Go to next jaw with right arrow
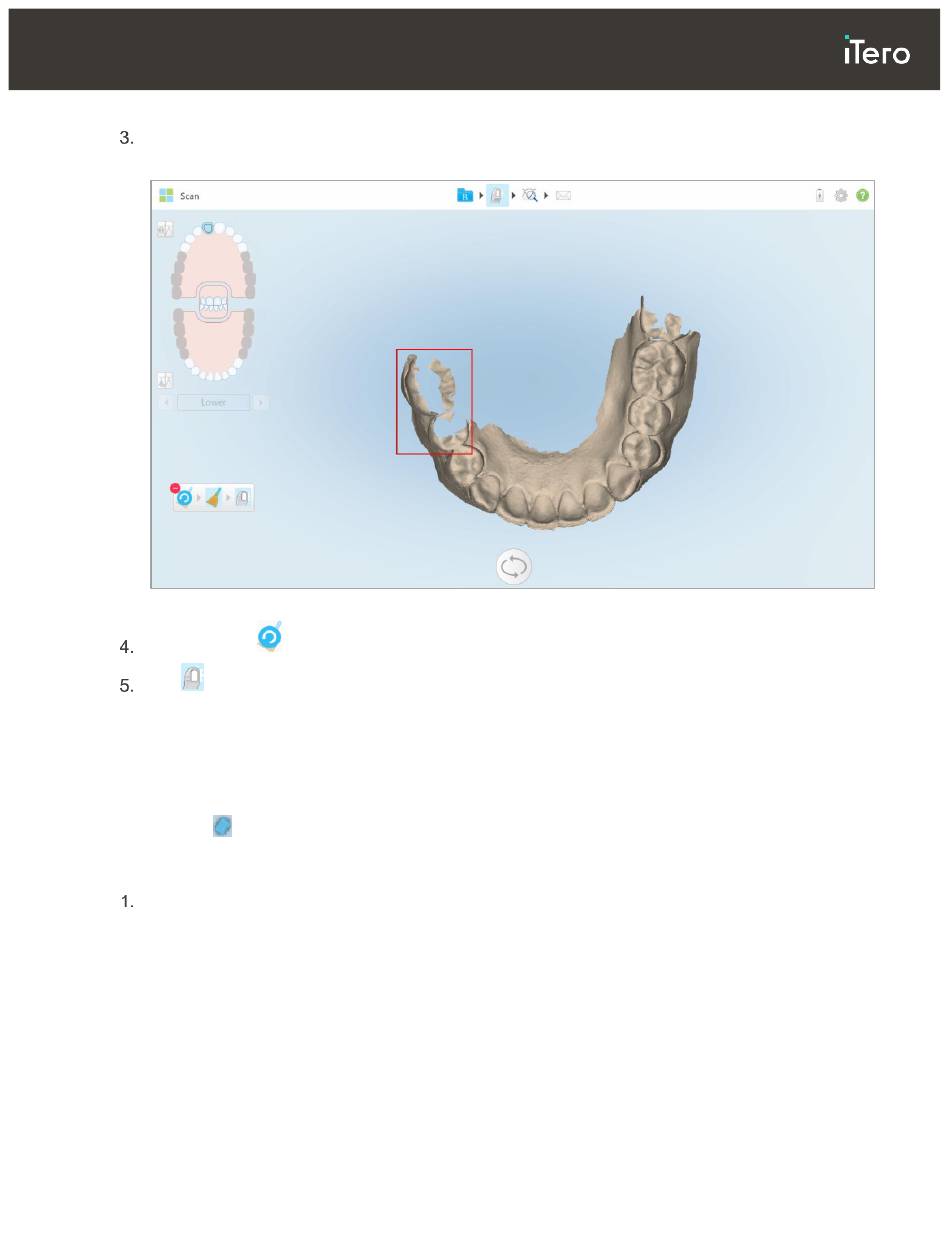950x1241 pixels. (260, 402)
